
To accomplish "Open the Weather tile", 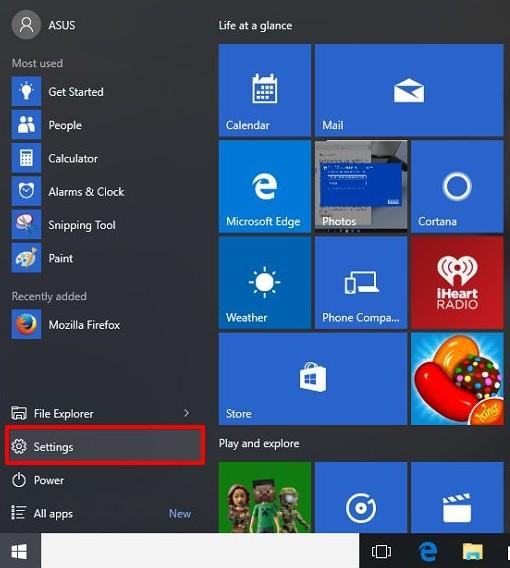I will 264,283.
